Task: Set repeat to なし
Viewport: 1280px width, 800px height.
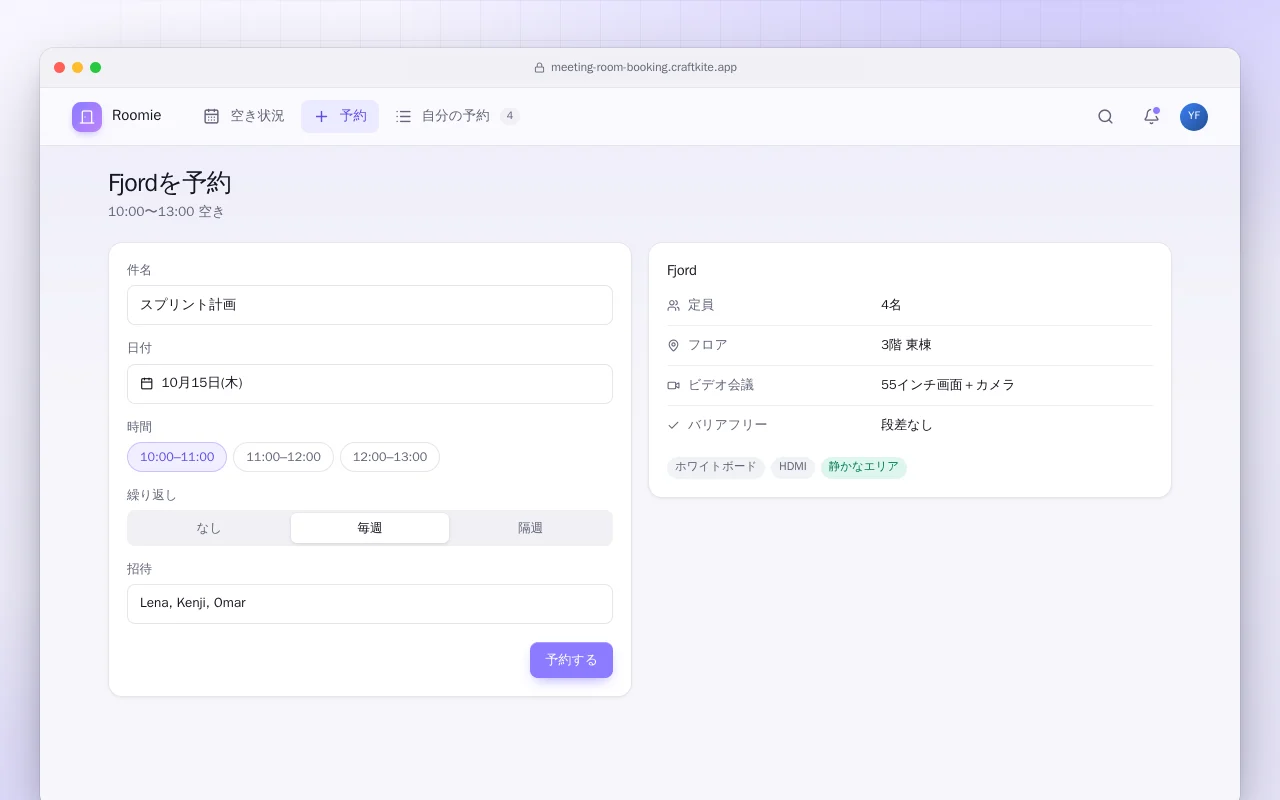Action: [x=209, y=528]
